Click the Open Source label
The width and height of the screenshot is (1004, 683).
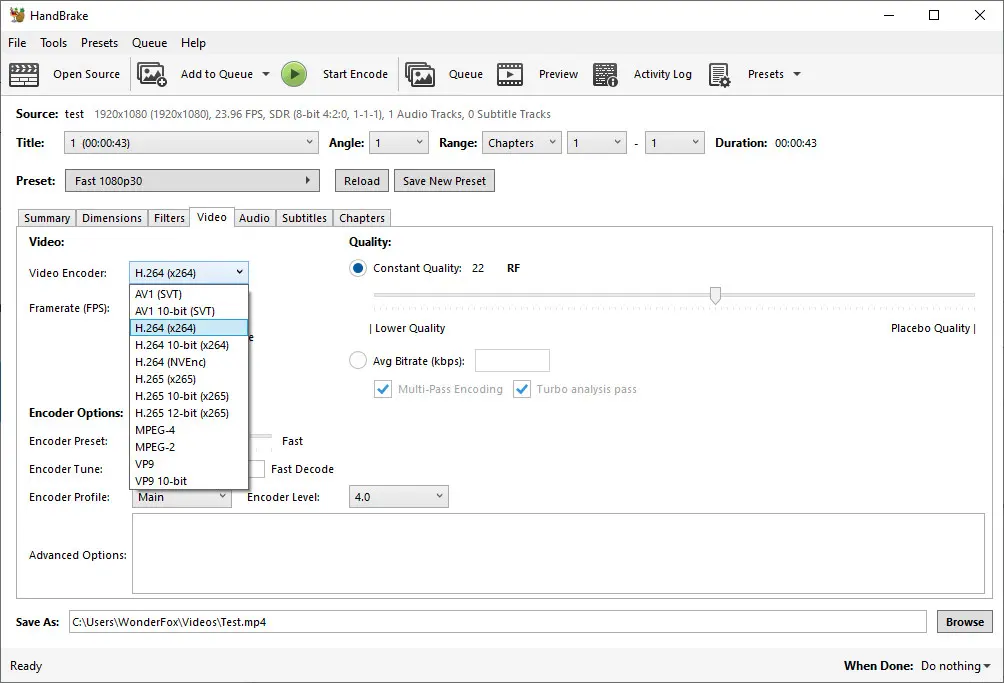[86, 74]
